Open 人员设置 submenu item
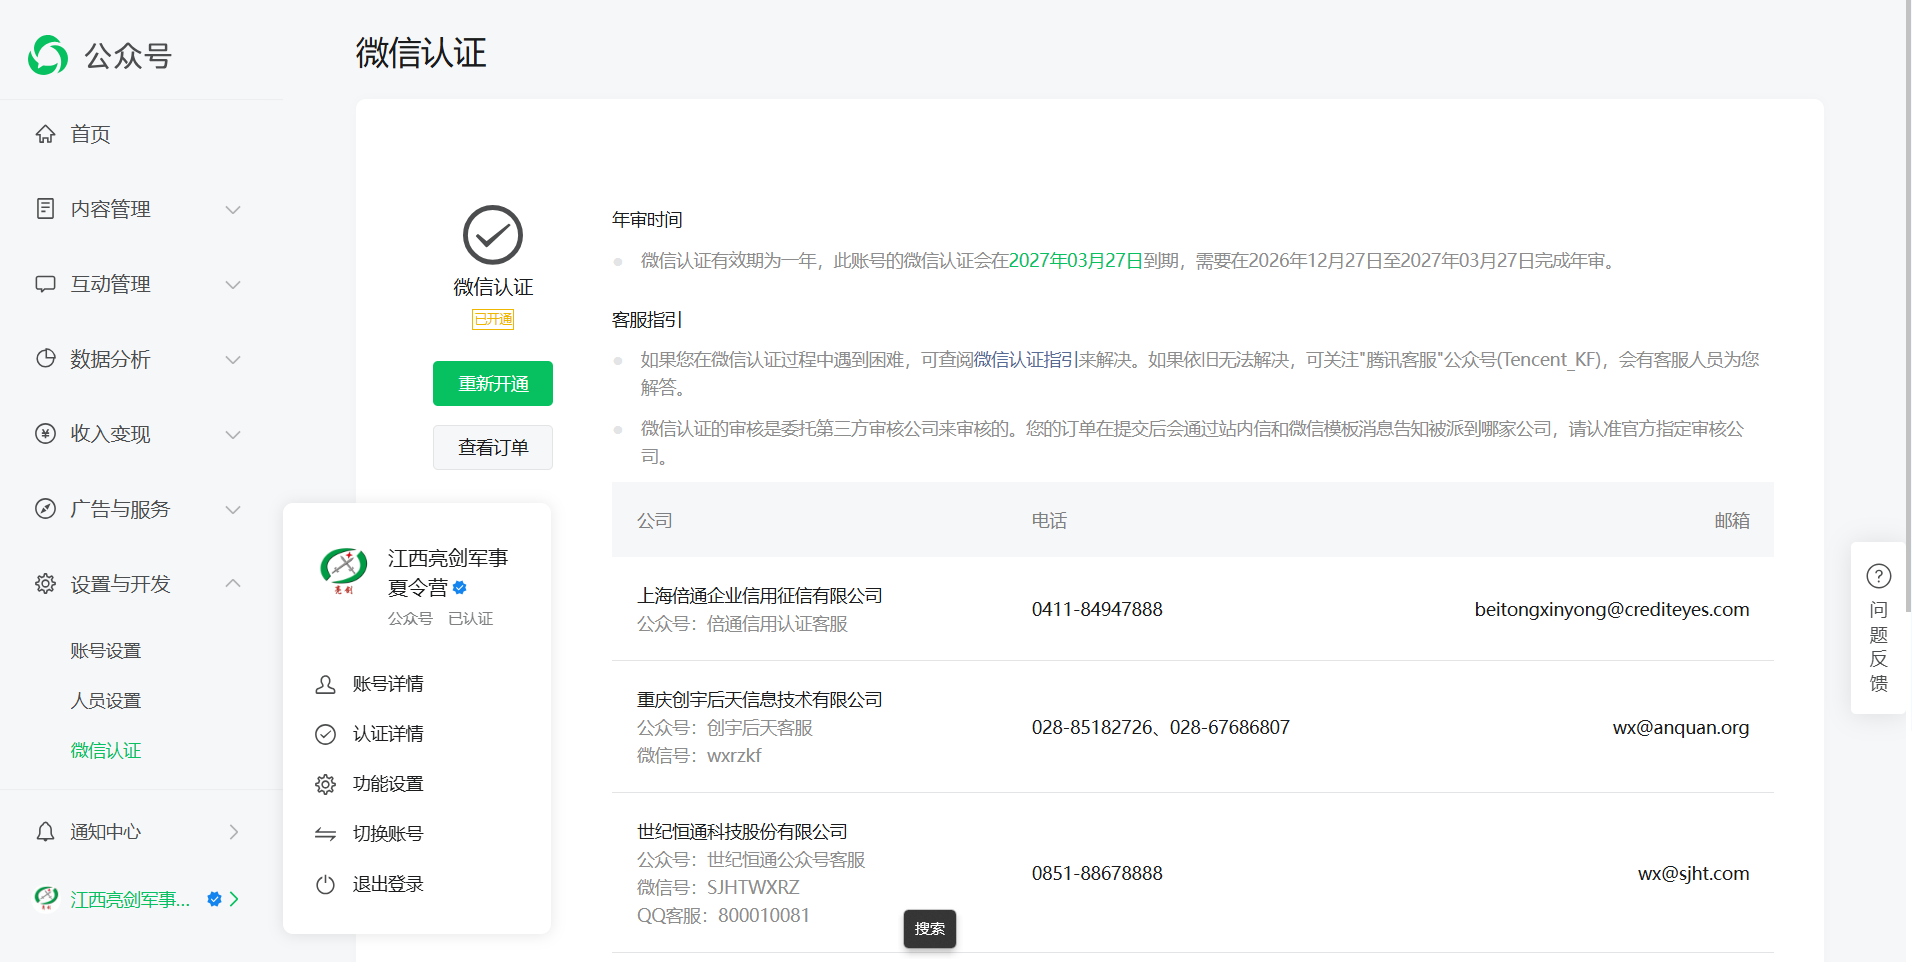Image resolution: width=1912 pixels, height=962 pixels. point(106,701)
